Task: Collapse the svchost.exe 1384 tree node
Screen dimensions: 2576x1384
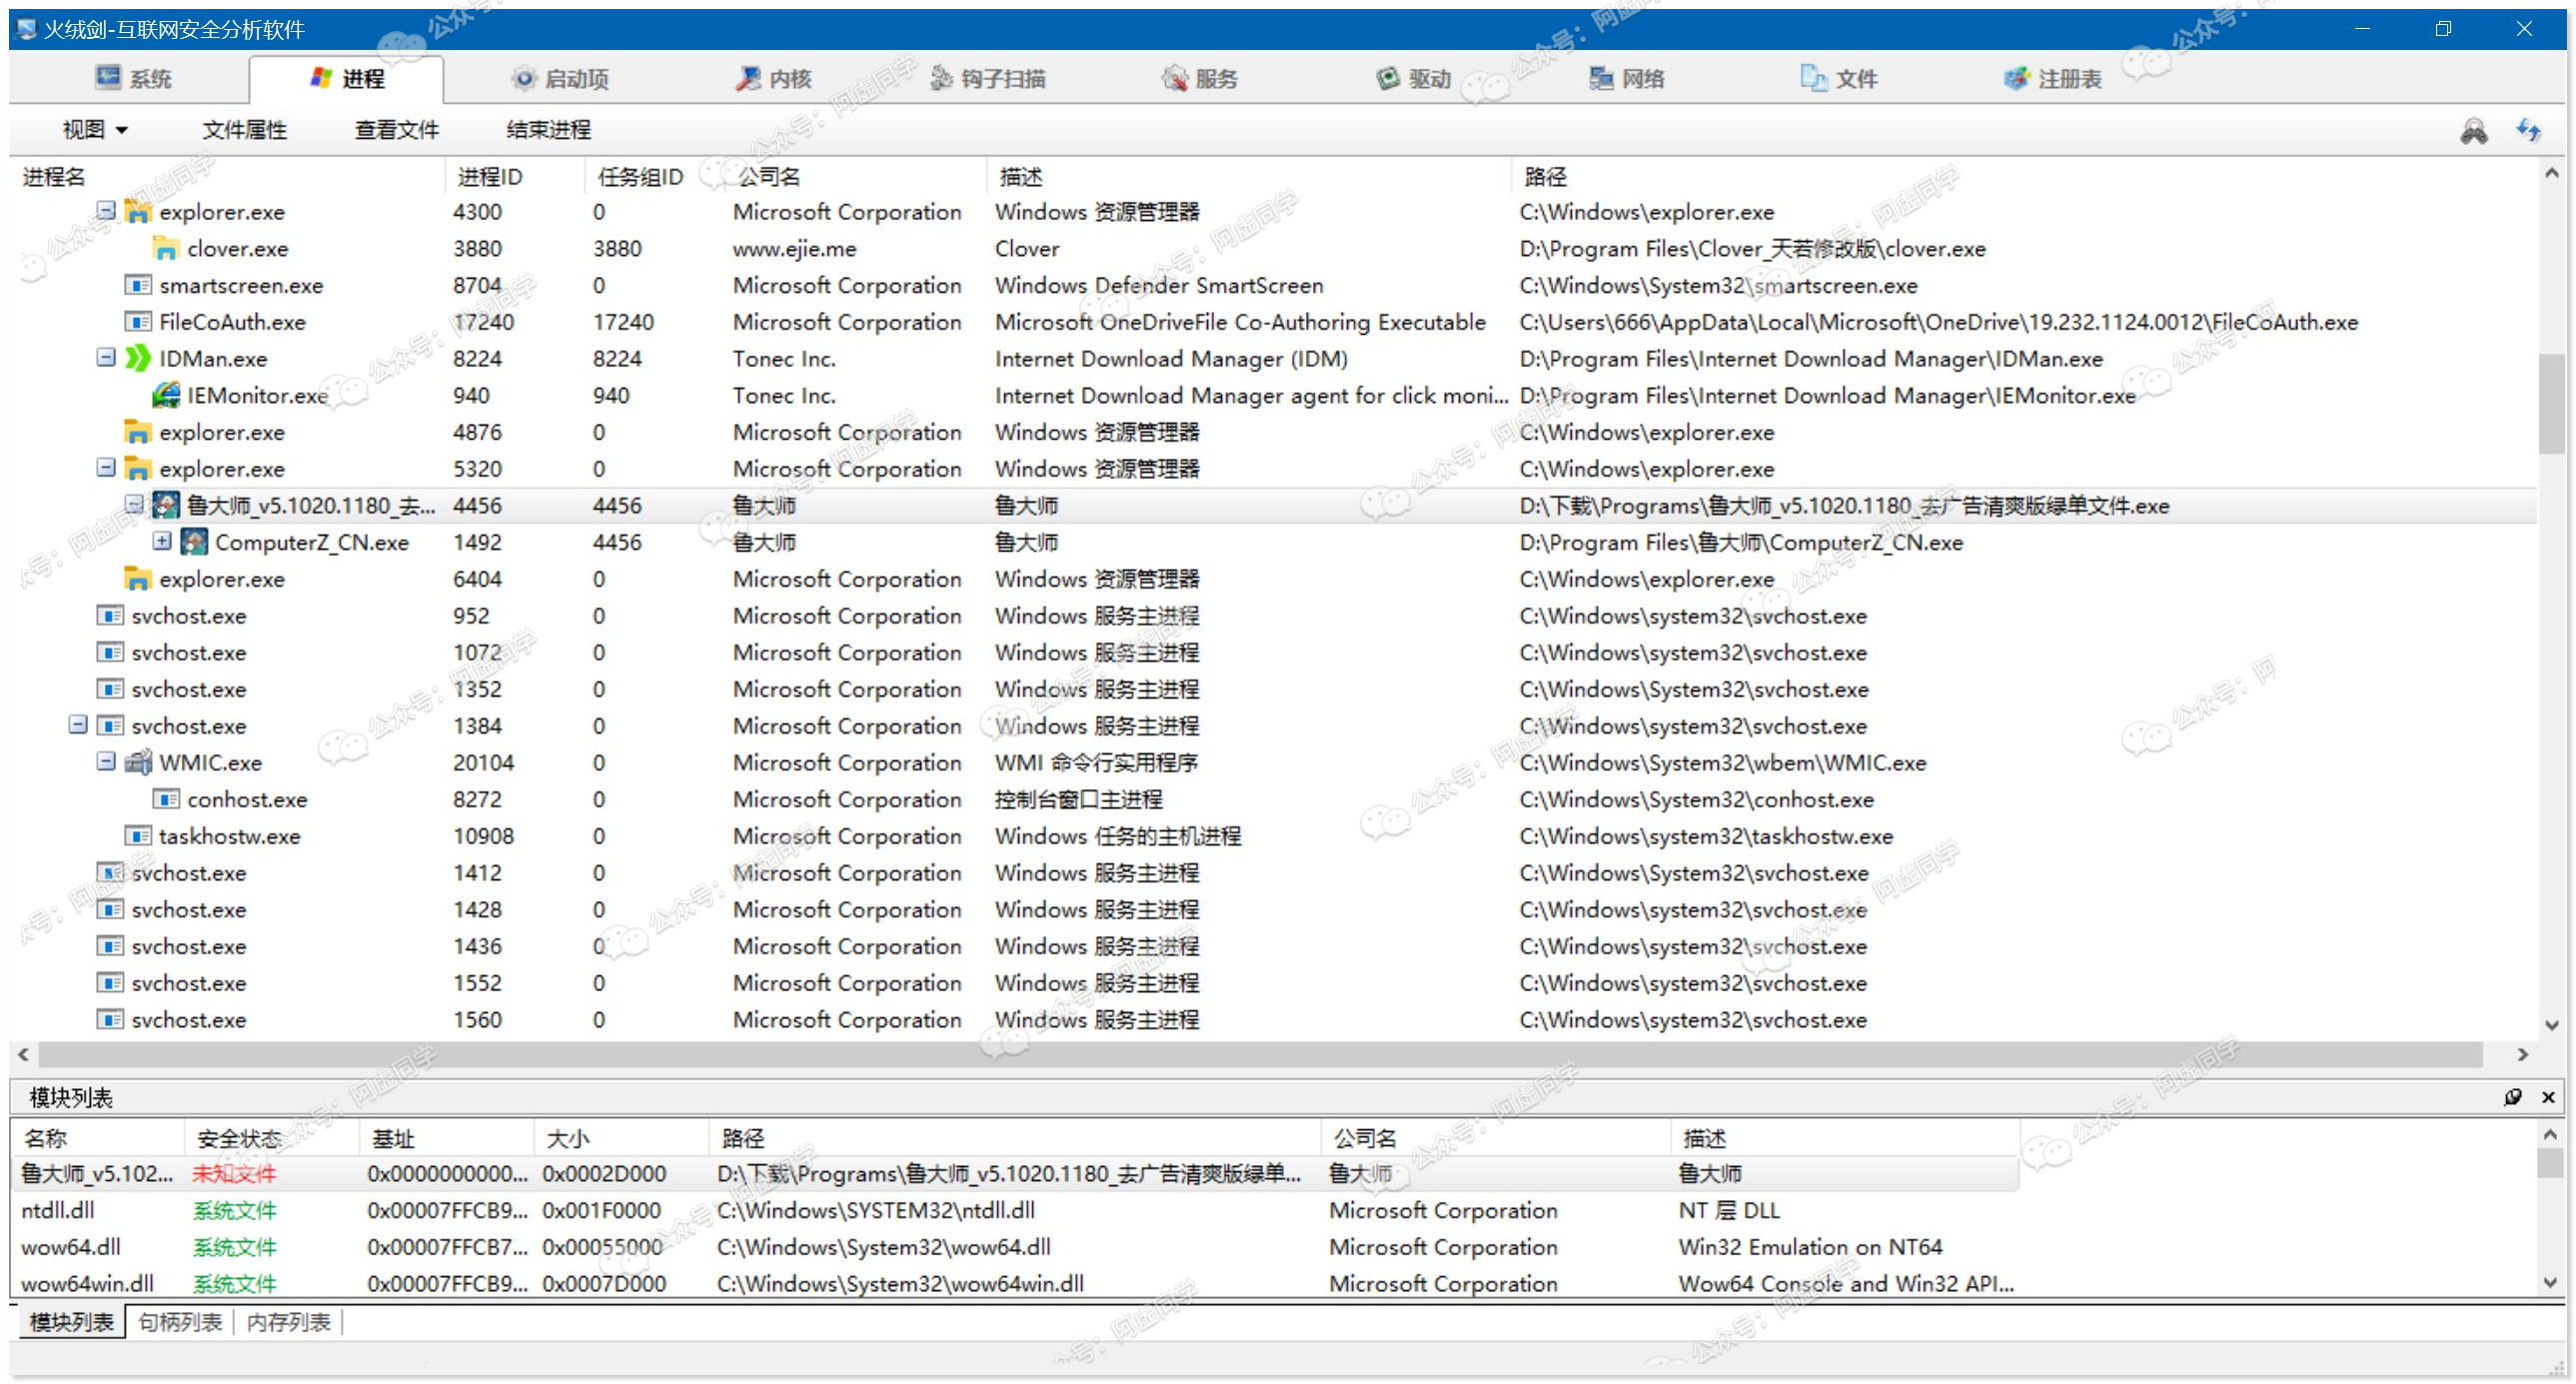Action: (x=77, y=724)
